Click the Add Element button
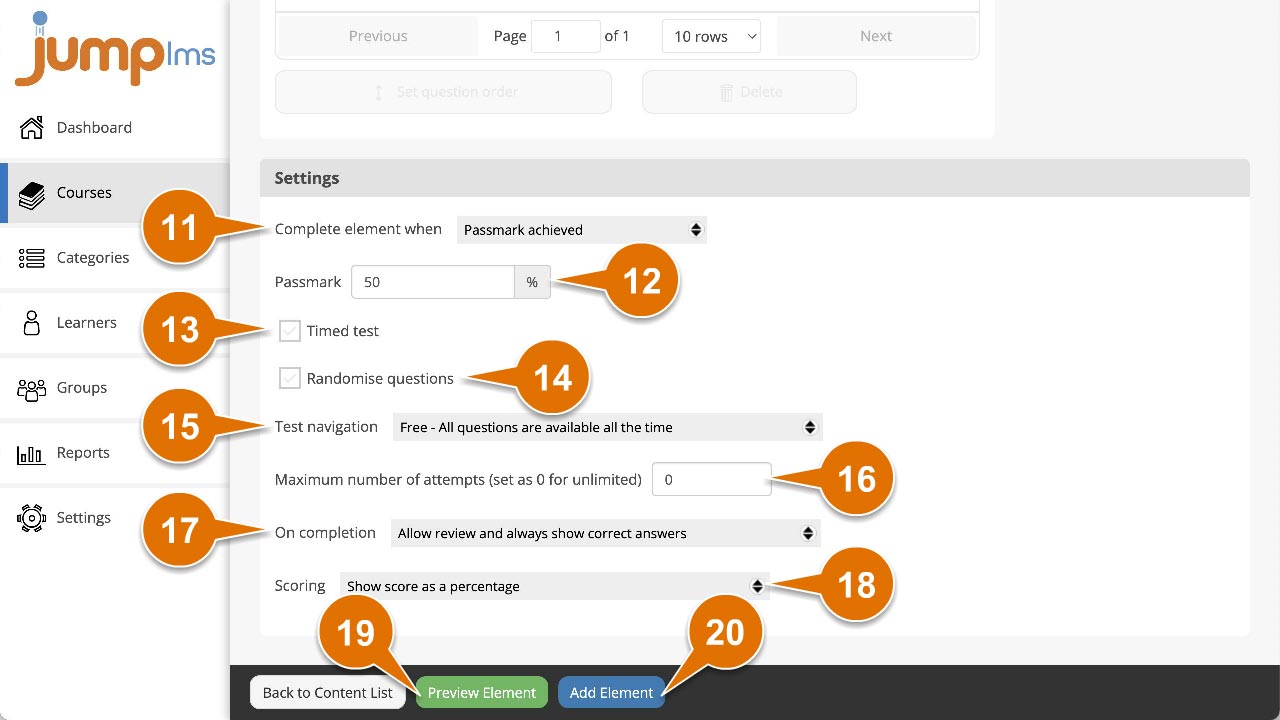Viewport: 1280px width, 720px height. (611, 692)
